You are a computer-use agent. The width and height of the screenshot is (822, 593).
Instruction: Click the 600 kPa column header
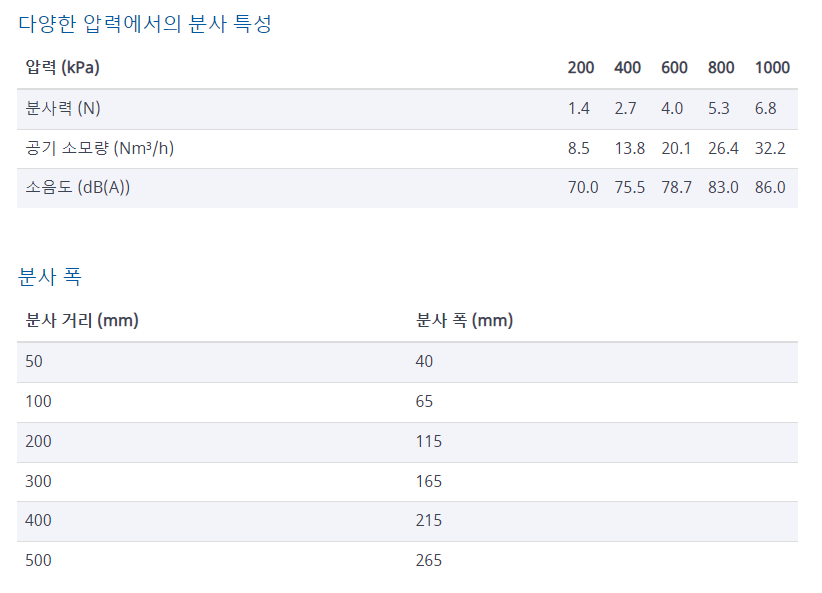click(674, 68)
